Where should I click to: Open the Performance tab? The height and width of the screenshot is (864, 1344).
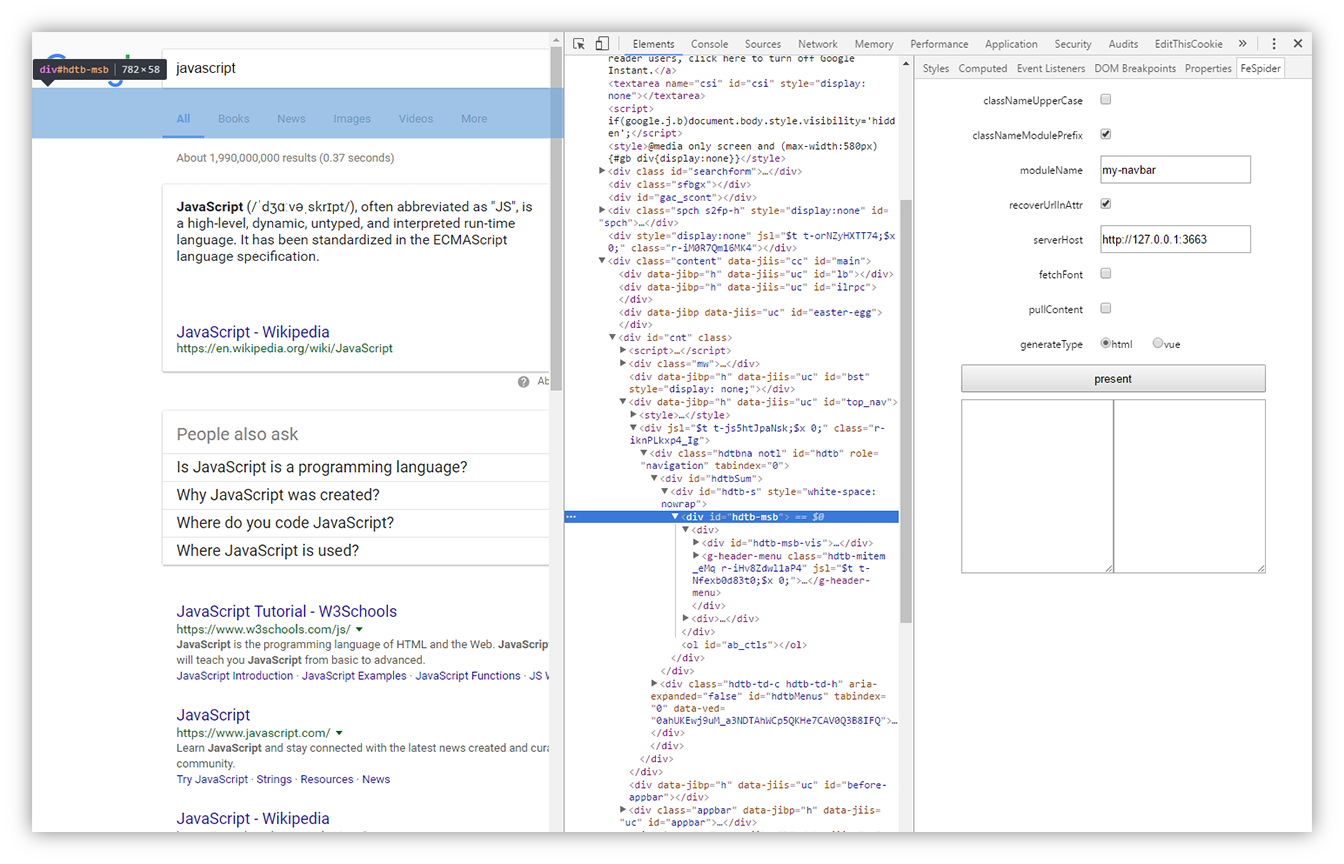pyautogui.click(x=939, y=44)
